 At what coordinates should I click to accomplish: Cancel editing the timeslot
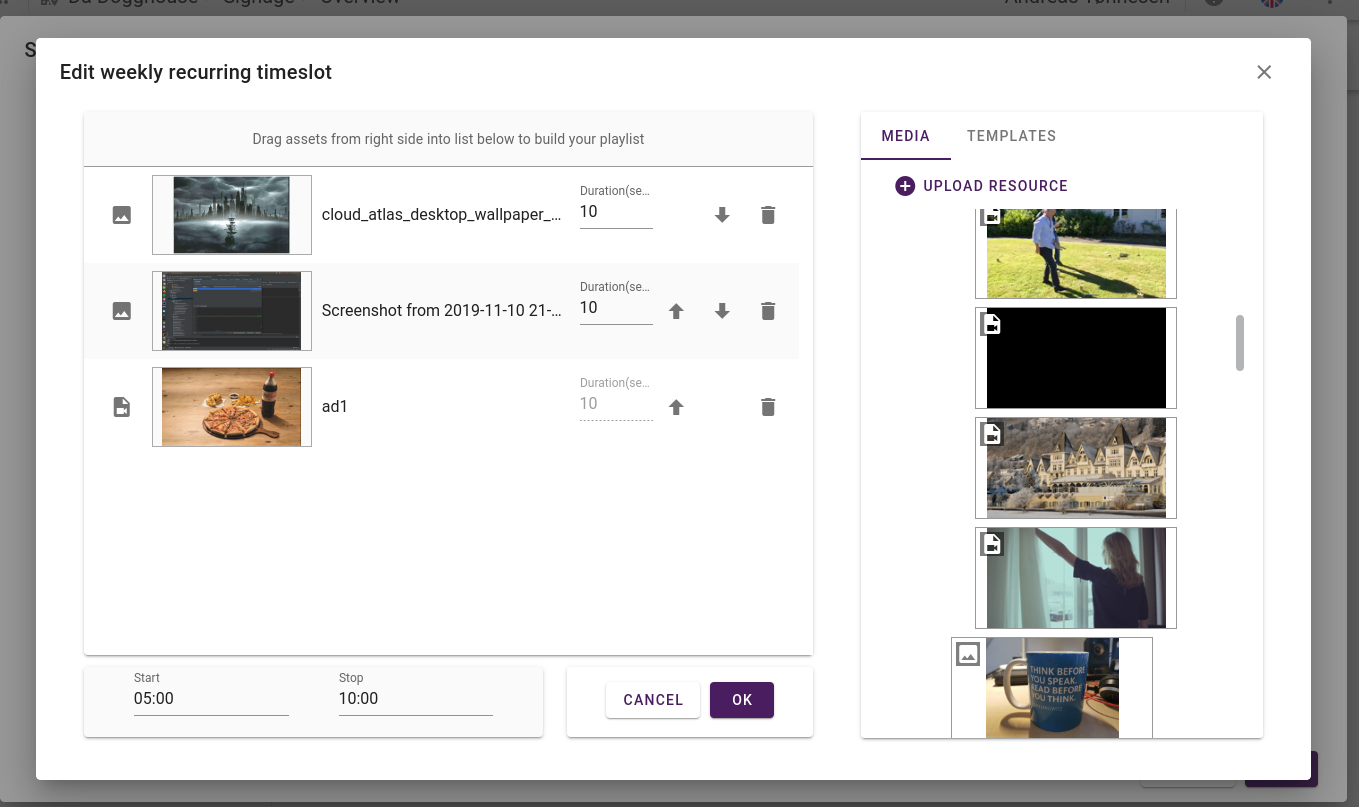click(x=652, y=699)
